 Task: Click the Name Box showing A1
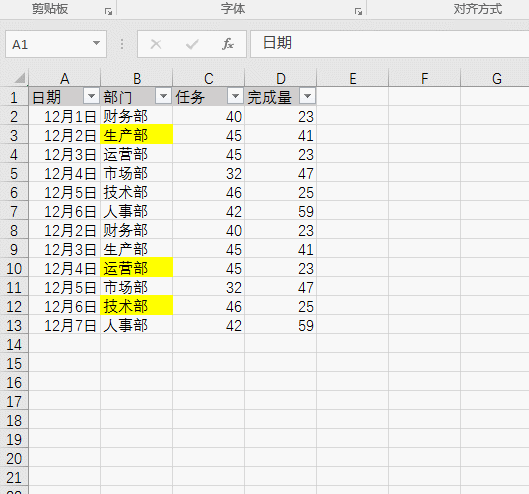point(56,44)
